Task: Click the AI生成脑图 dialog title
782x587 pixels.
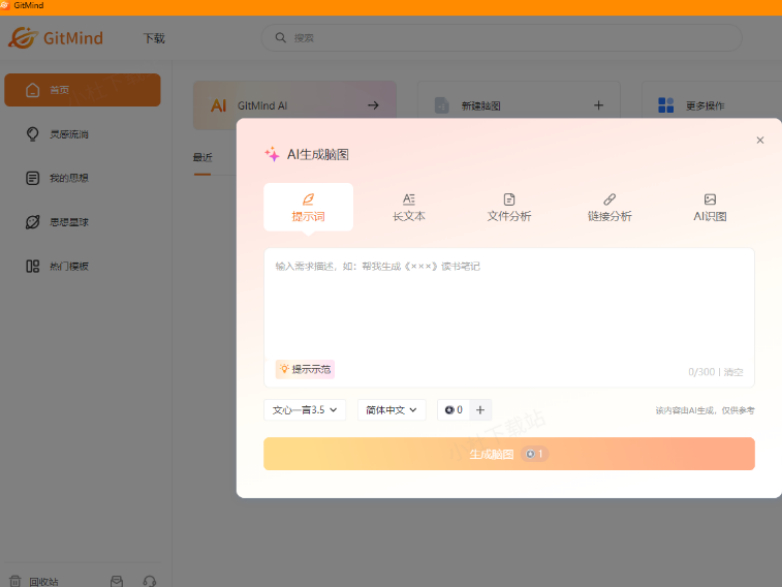Action: [x=318, y=155]
